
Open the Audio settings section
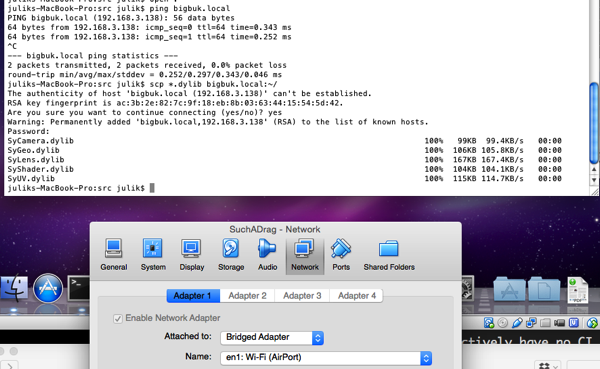tap(267, 255)
